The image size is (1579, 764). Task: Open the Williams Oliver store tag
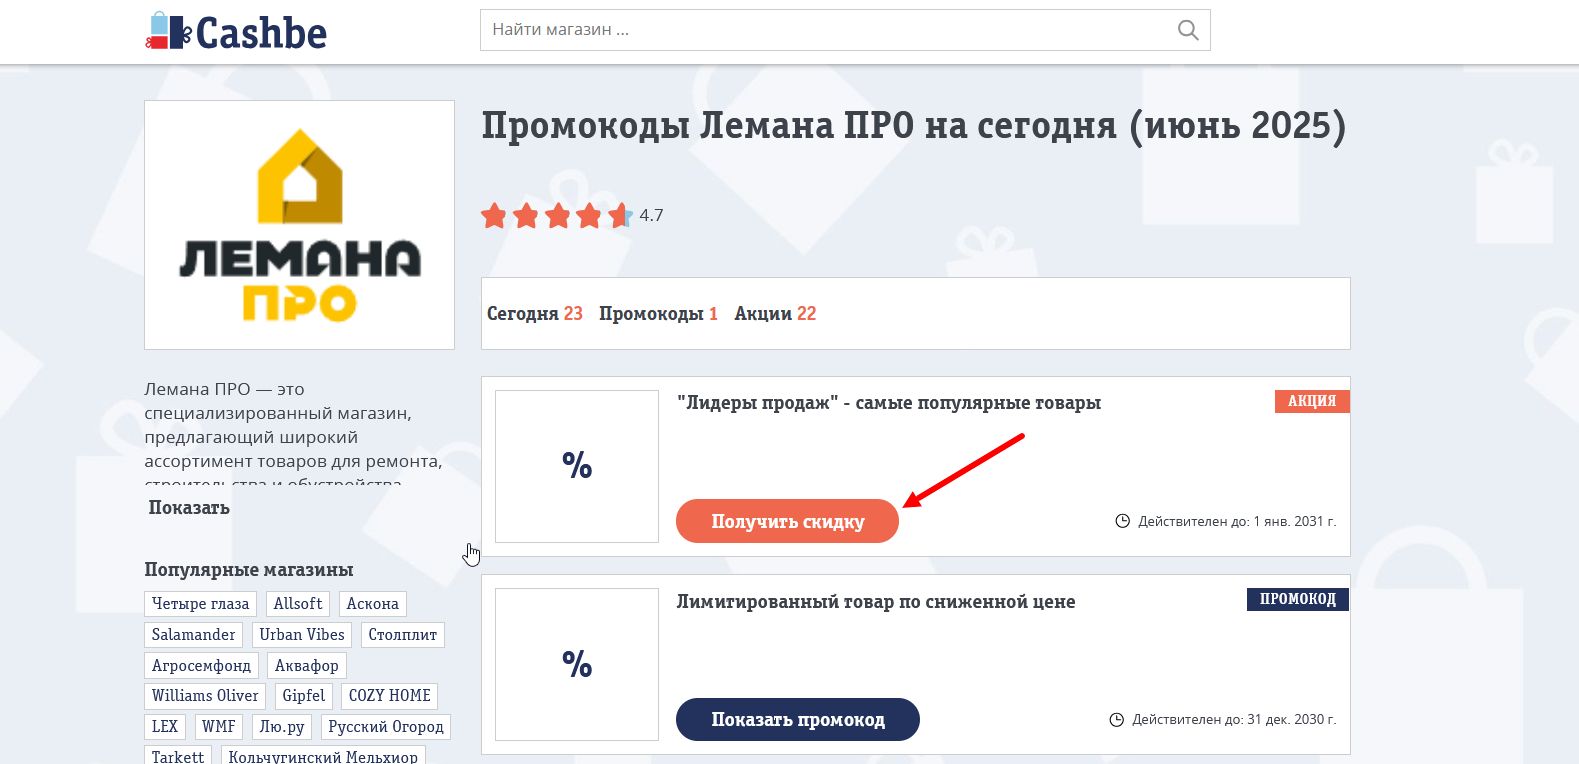click(205, 696)
